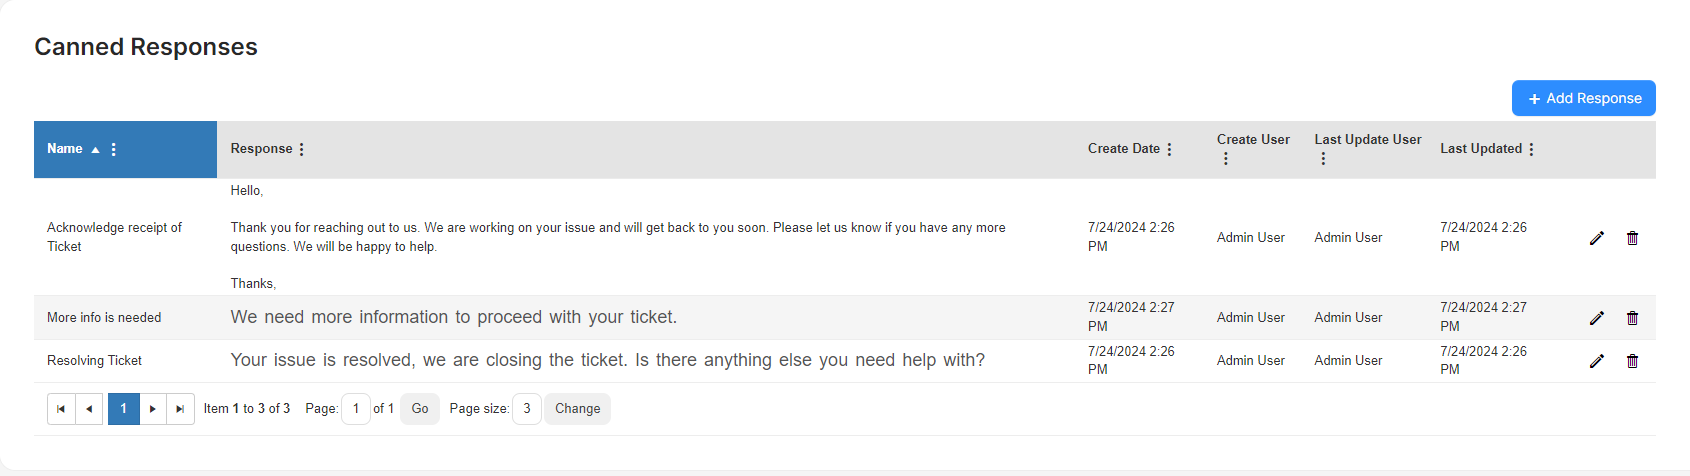Edit the Acknowledge receipt of Ticket response
Viewport: 1690px width, 476px height.
tap(1596, 238)
